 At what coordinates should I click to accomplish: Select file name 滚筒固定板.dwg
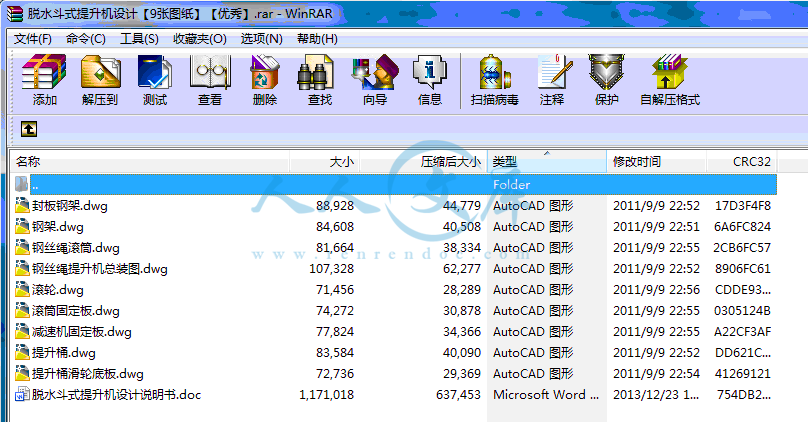pyautogui.click(x=76, y=311)
